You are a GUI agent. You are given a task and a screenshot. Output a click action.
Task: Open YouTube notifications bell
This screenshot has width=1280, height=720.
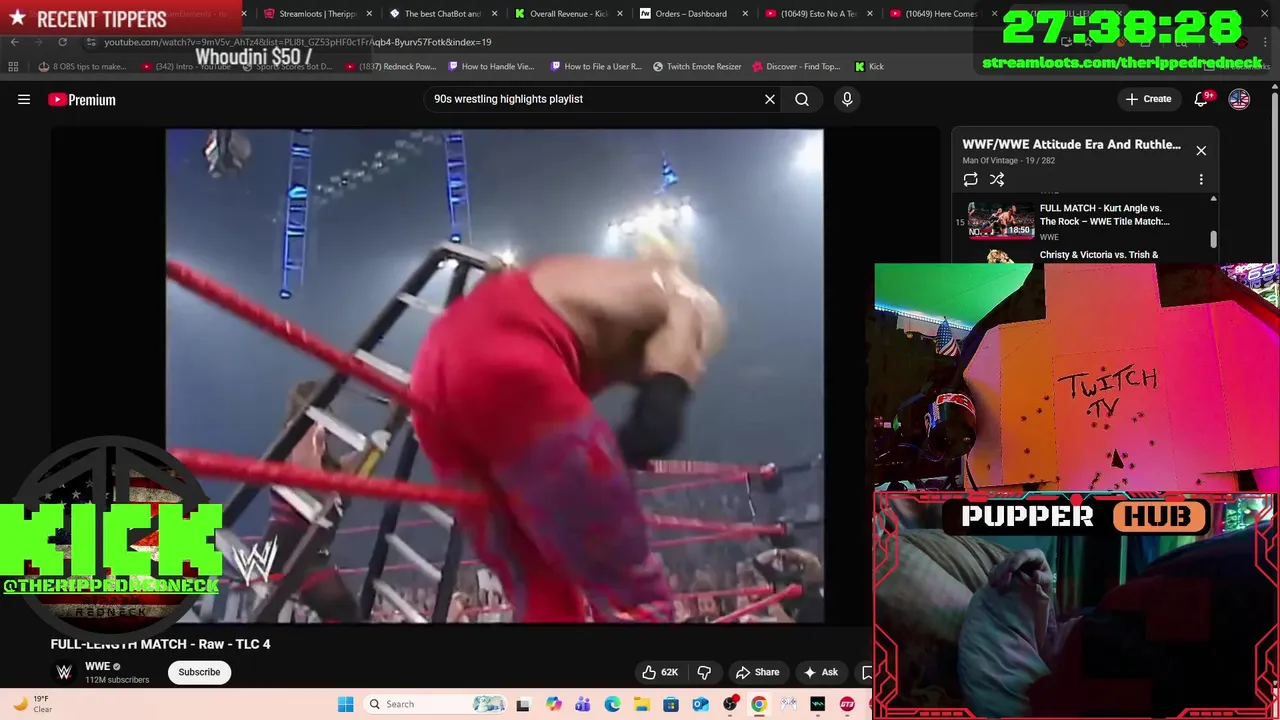click(1202, 99)
